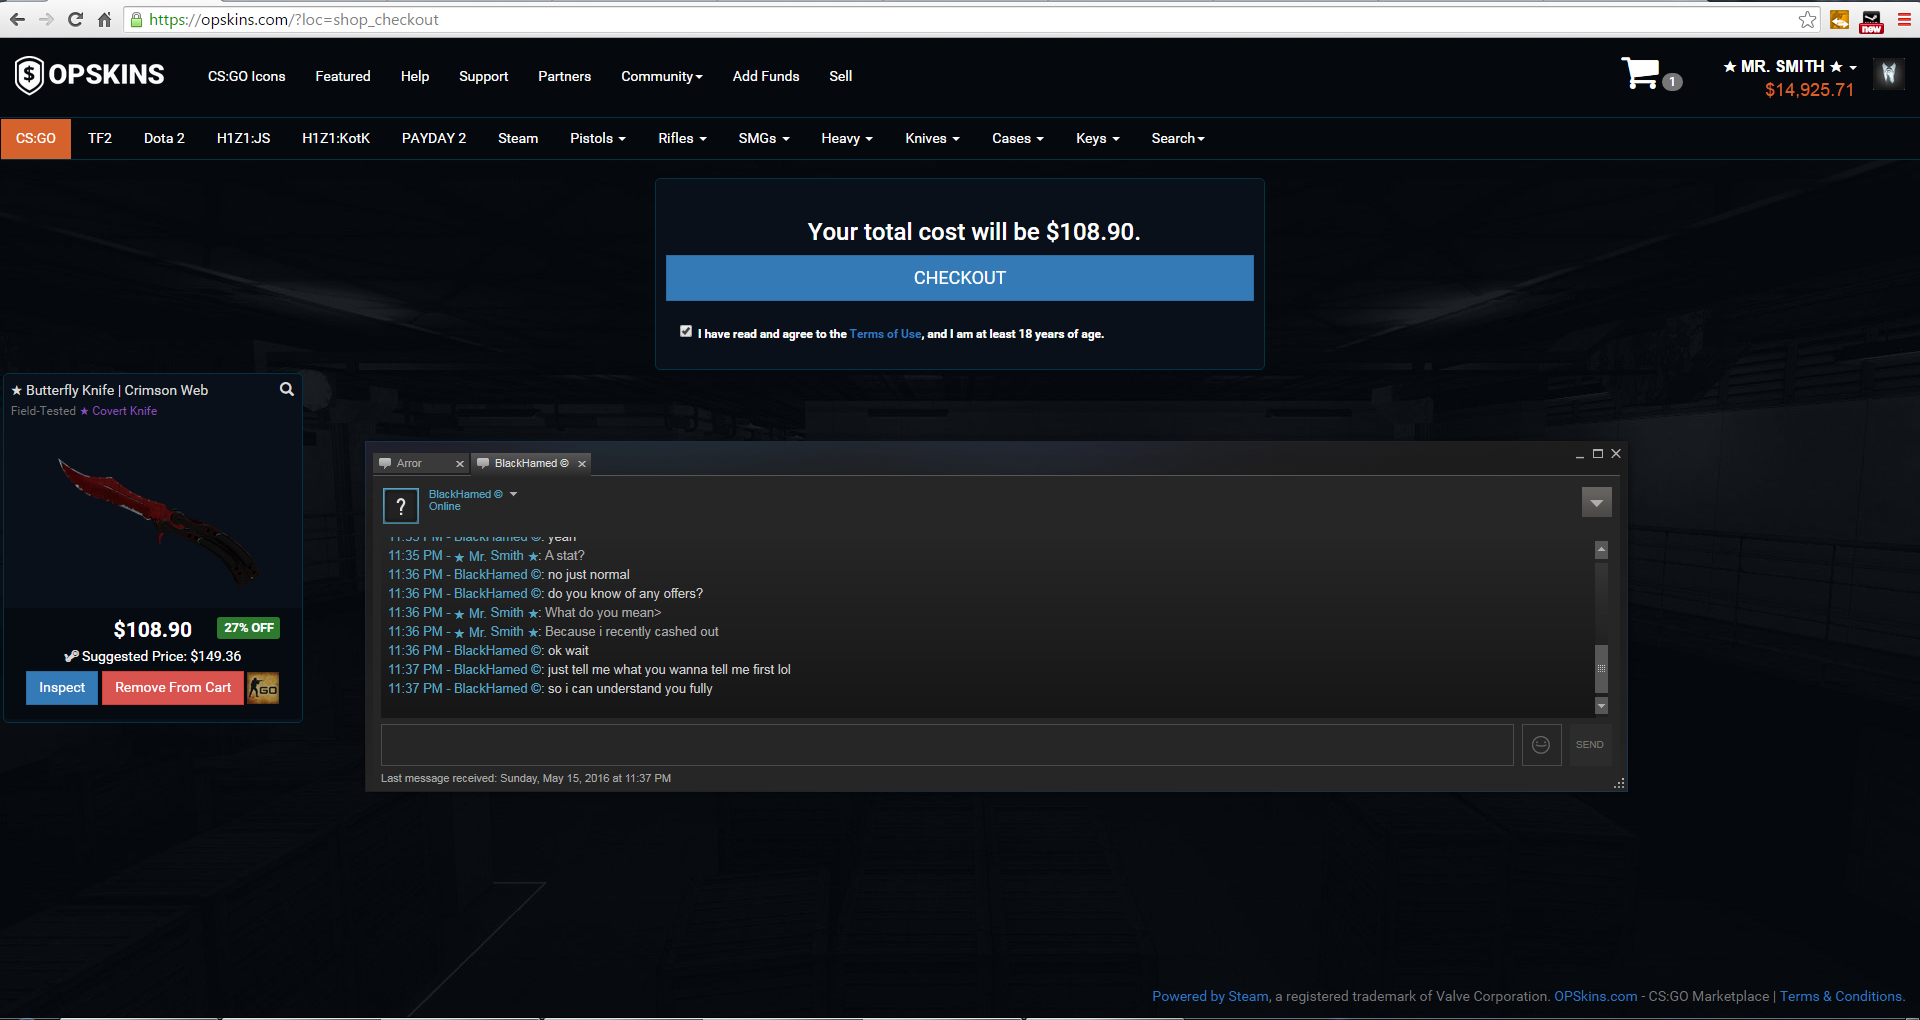Image resolution: width=1920 pixels, height=1020 pixels.
Task: Click the chat scrollbar thumb
Action: click(x=1601, y=668)
